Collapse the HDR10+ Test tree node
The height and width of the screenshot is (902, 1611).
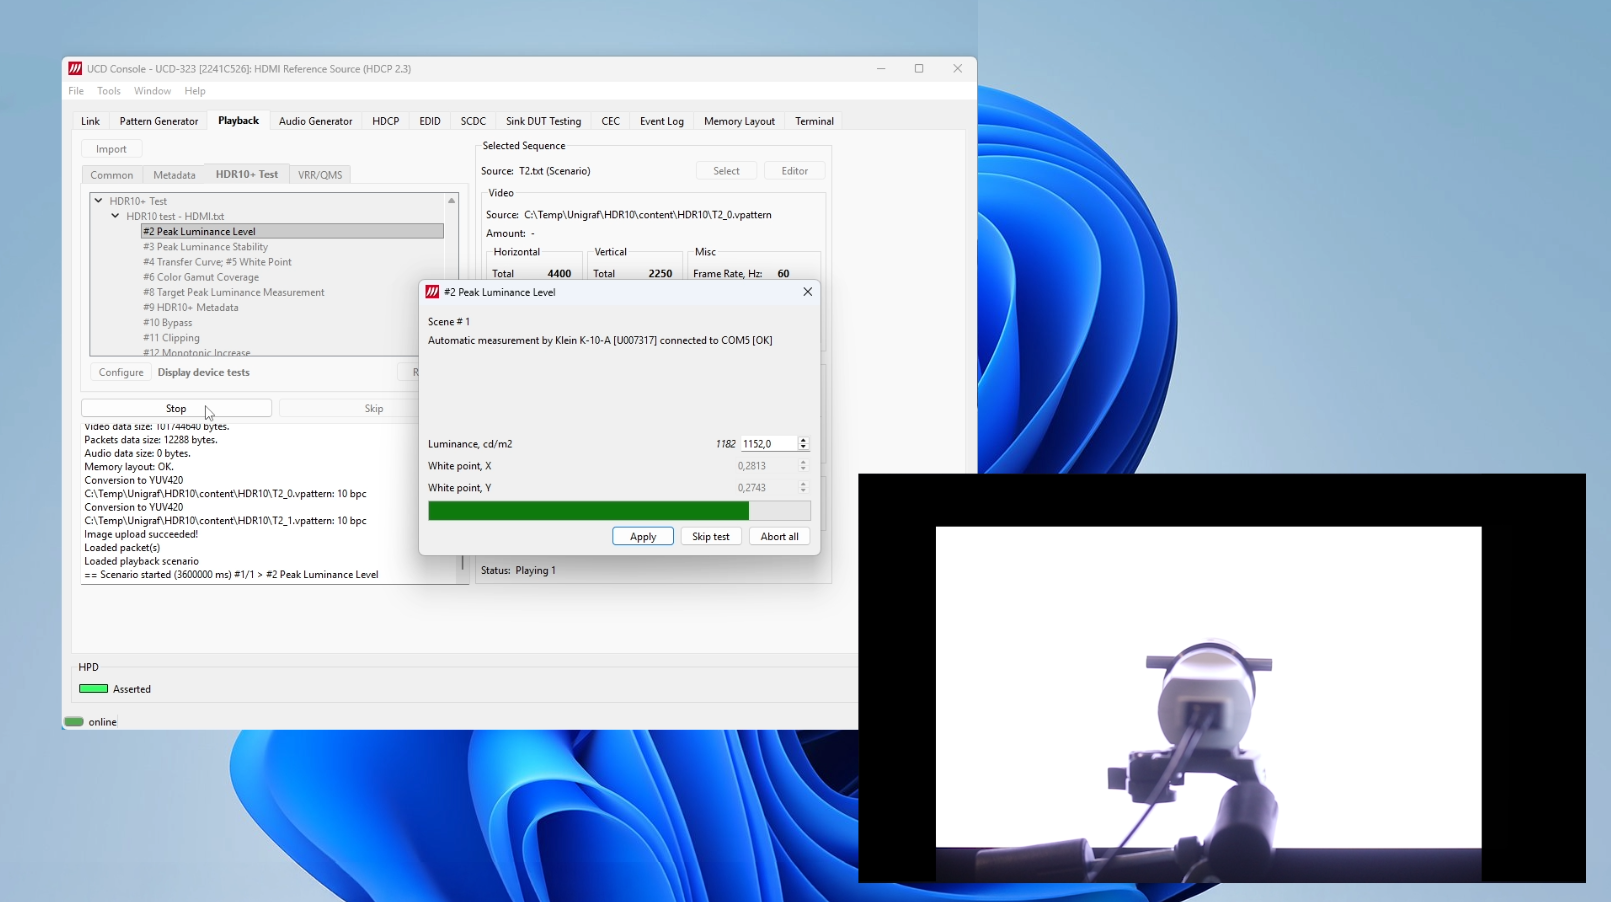[x=99, y=201]
